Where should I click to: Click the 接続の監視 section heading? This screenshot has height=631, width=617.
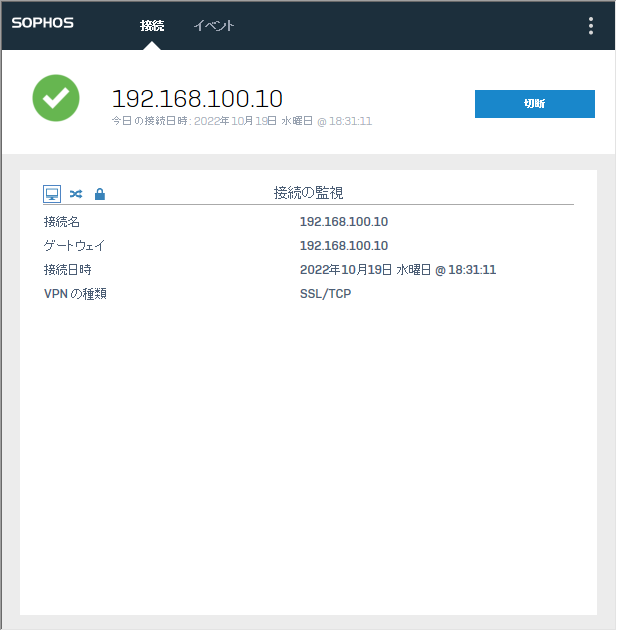[x=308, y=193]
